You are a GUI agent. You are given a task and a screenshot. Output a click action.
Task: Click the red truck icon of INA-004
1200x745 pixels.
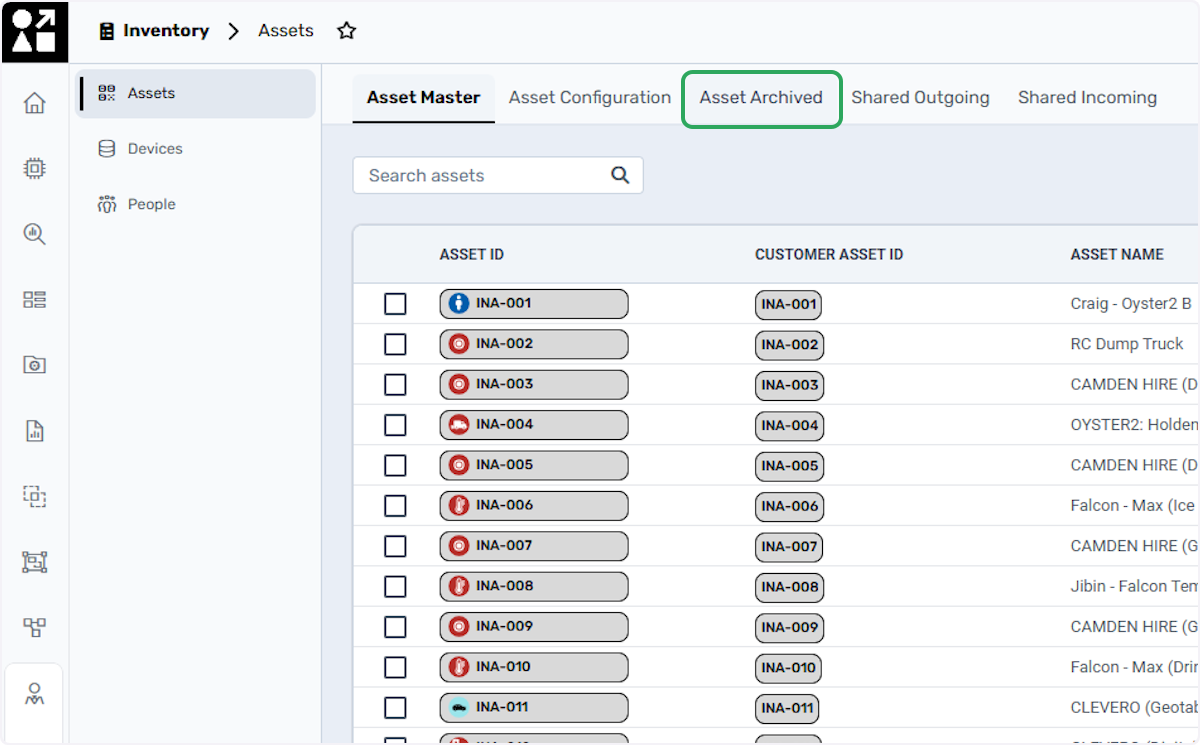(x=459, y=424)
